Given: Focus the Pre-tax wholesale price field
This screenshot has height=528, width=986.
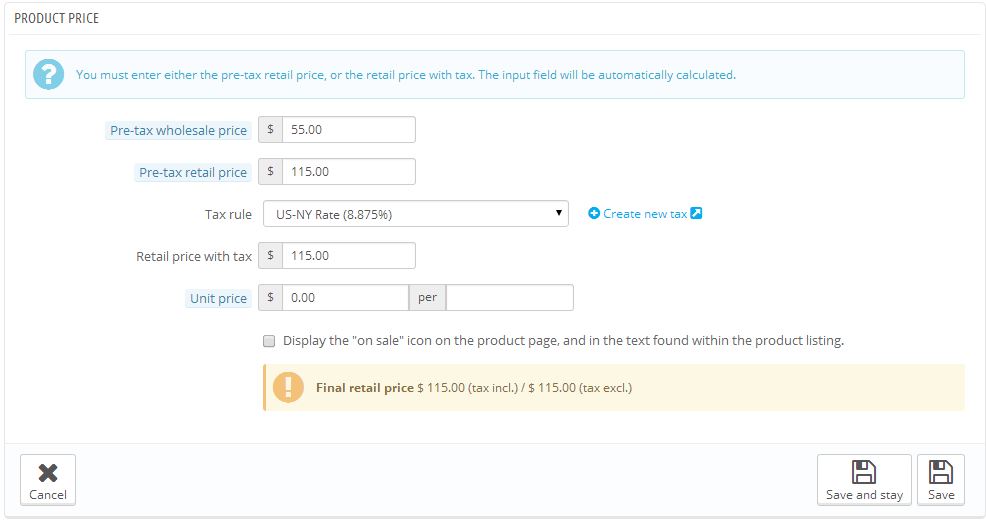Looking at the screenshot, I should tap(348, 130).
